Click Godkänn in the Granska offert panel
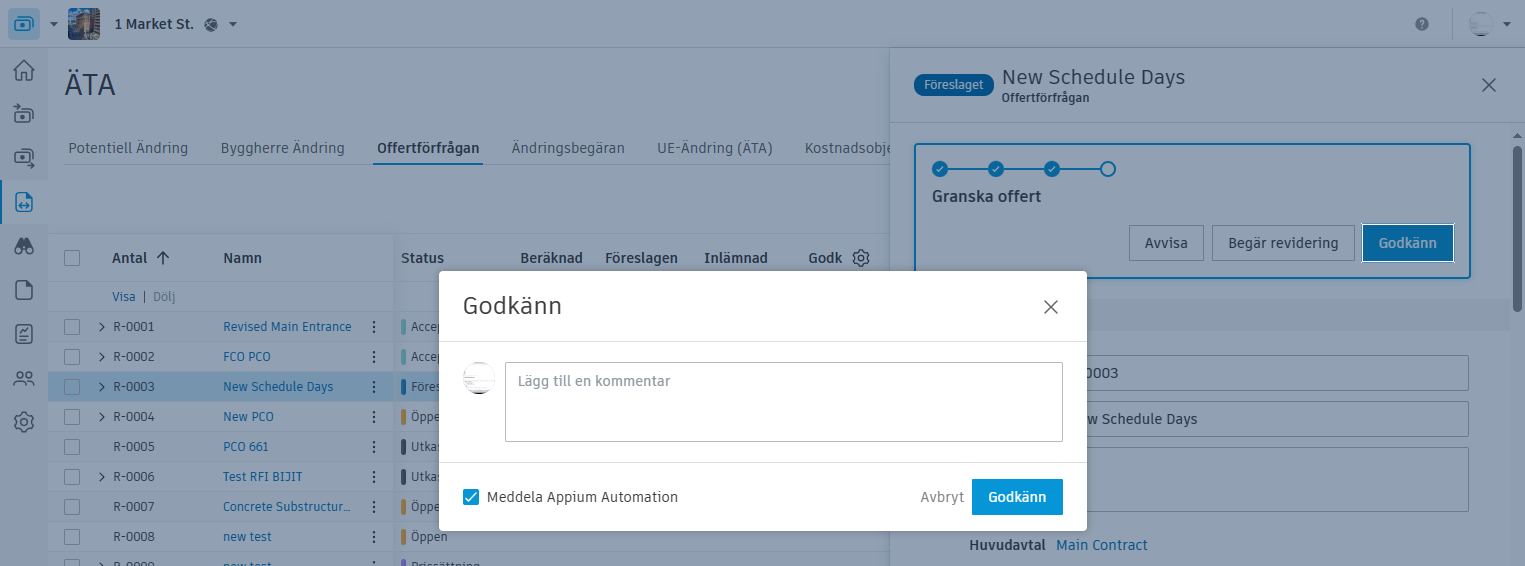Image resolution: width=1525 pixels, height=566 pixels. [1407, 243]
